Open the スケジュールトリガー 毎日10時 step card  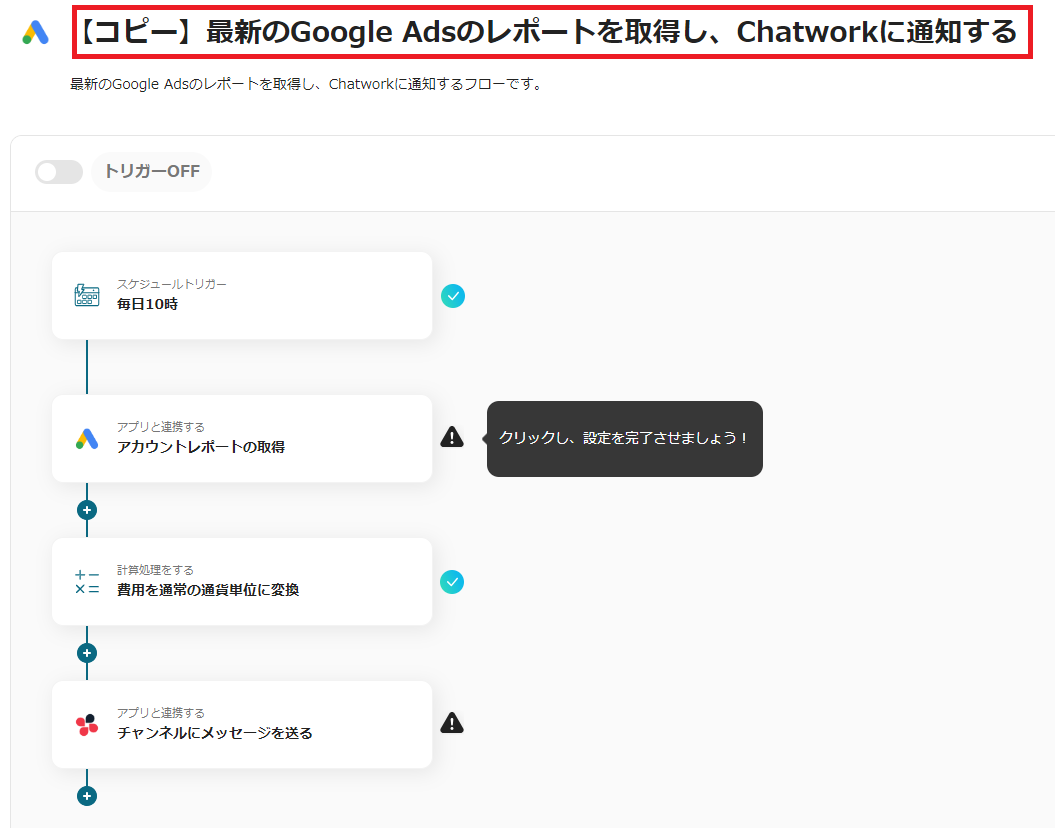pos(242,295)
